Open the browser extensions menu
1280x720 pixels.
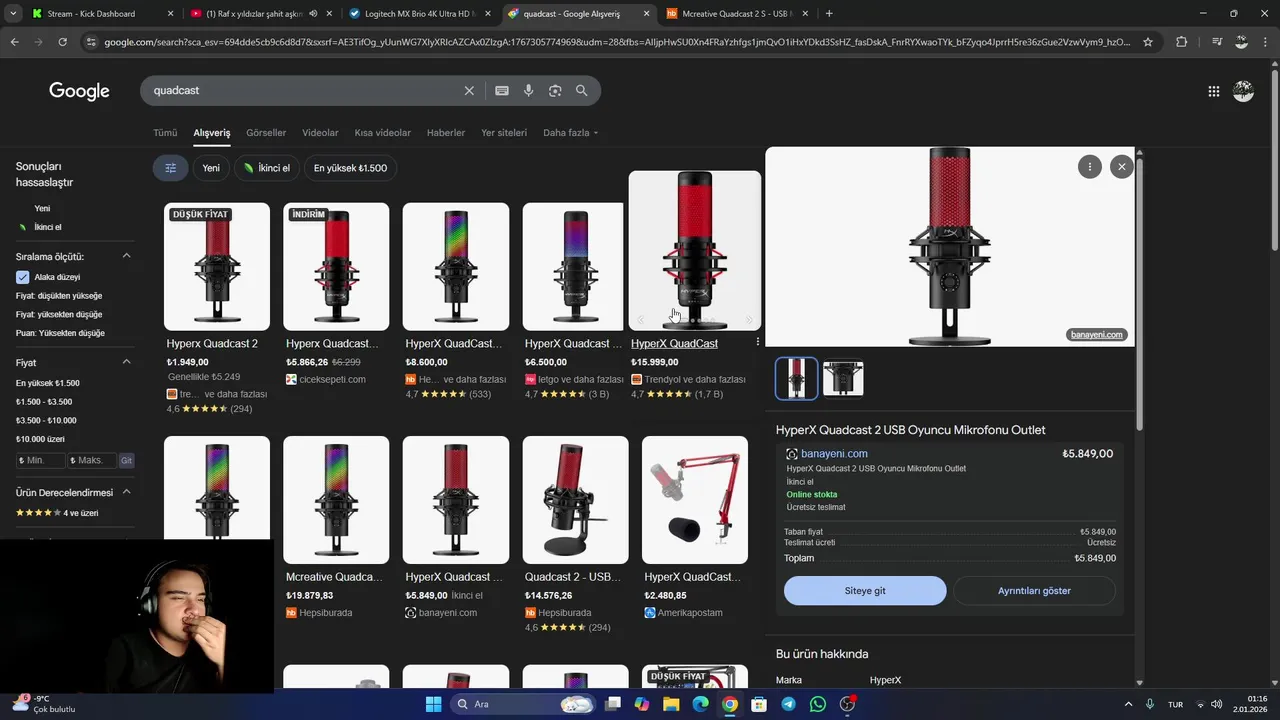1182,42
